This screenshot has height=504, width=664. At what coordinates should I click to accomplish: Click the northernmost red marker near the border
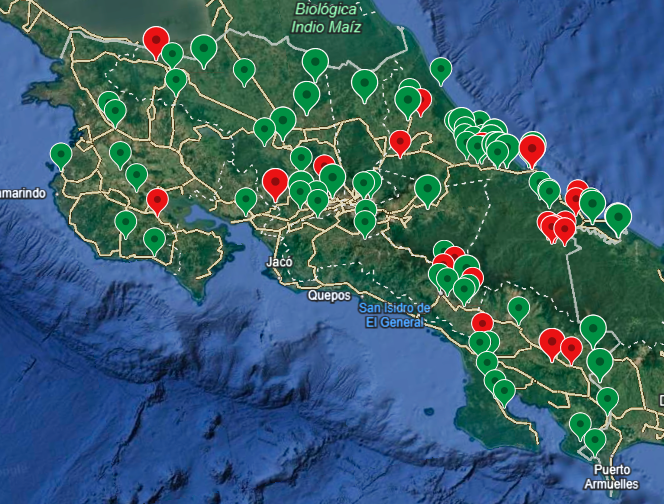(x=155, y=40)
